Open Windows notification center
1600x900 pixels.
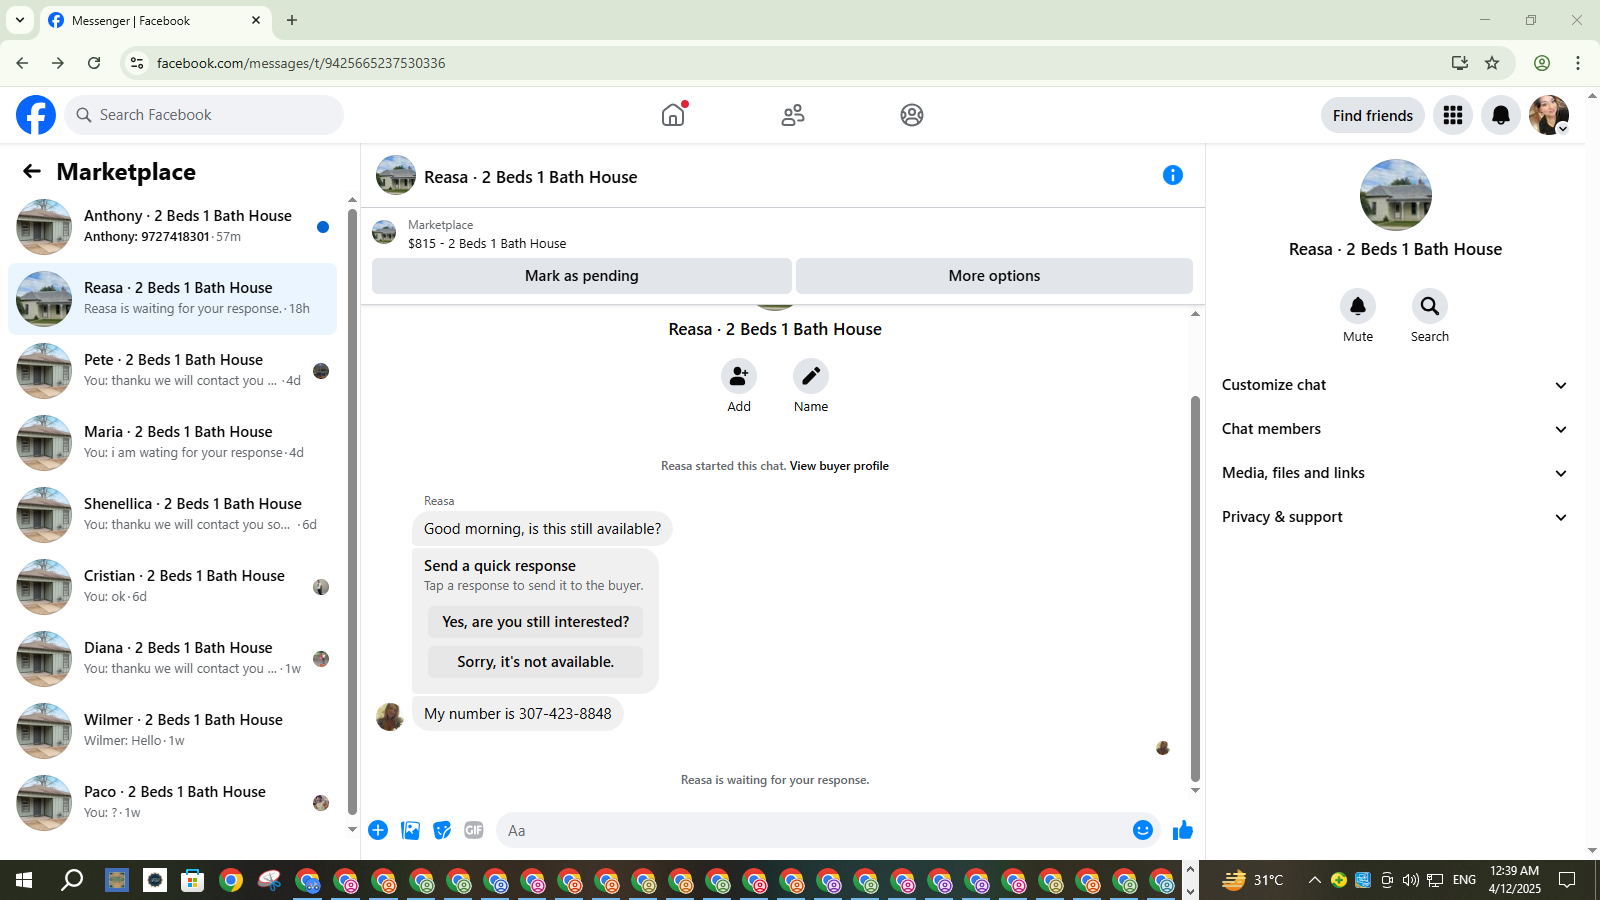1568,880
